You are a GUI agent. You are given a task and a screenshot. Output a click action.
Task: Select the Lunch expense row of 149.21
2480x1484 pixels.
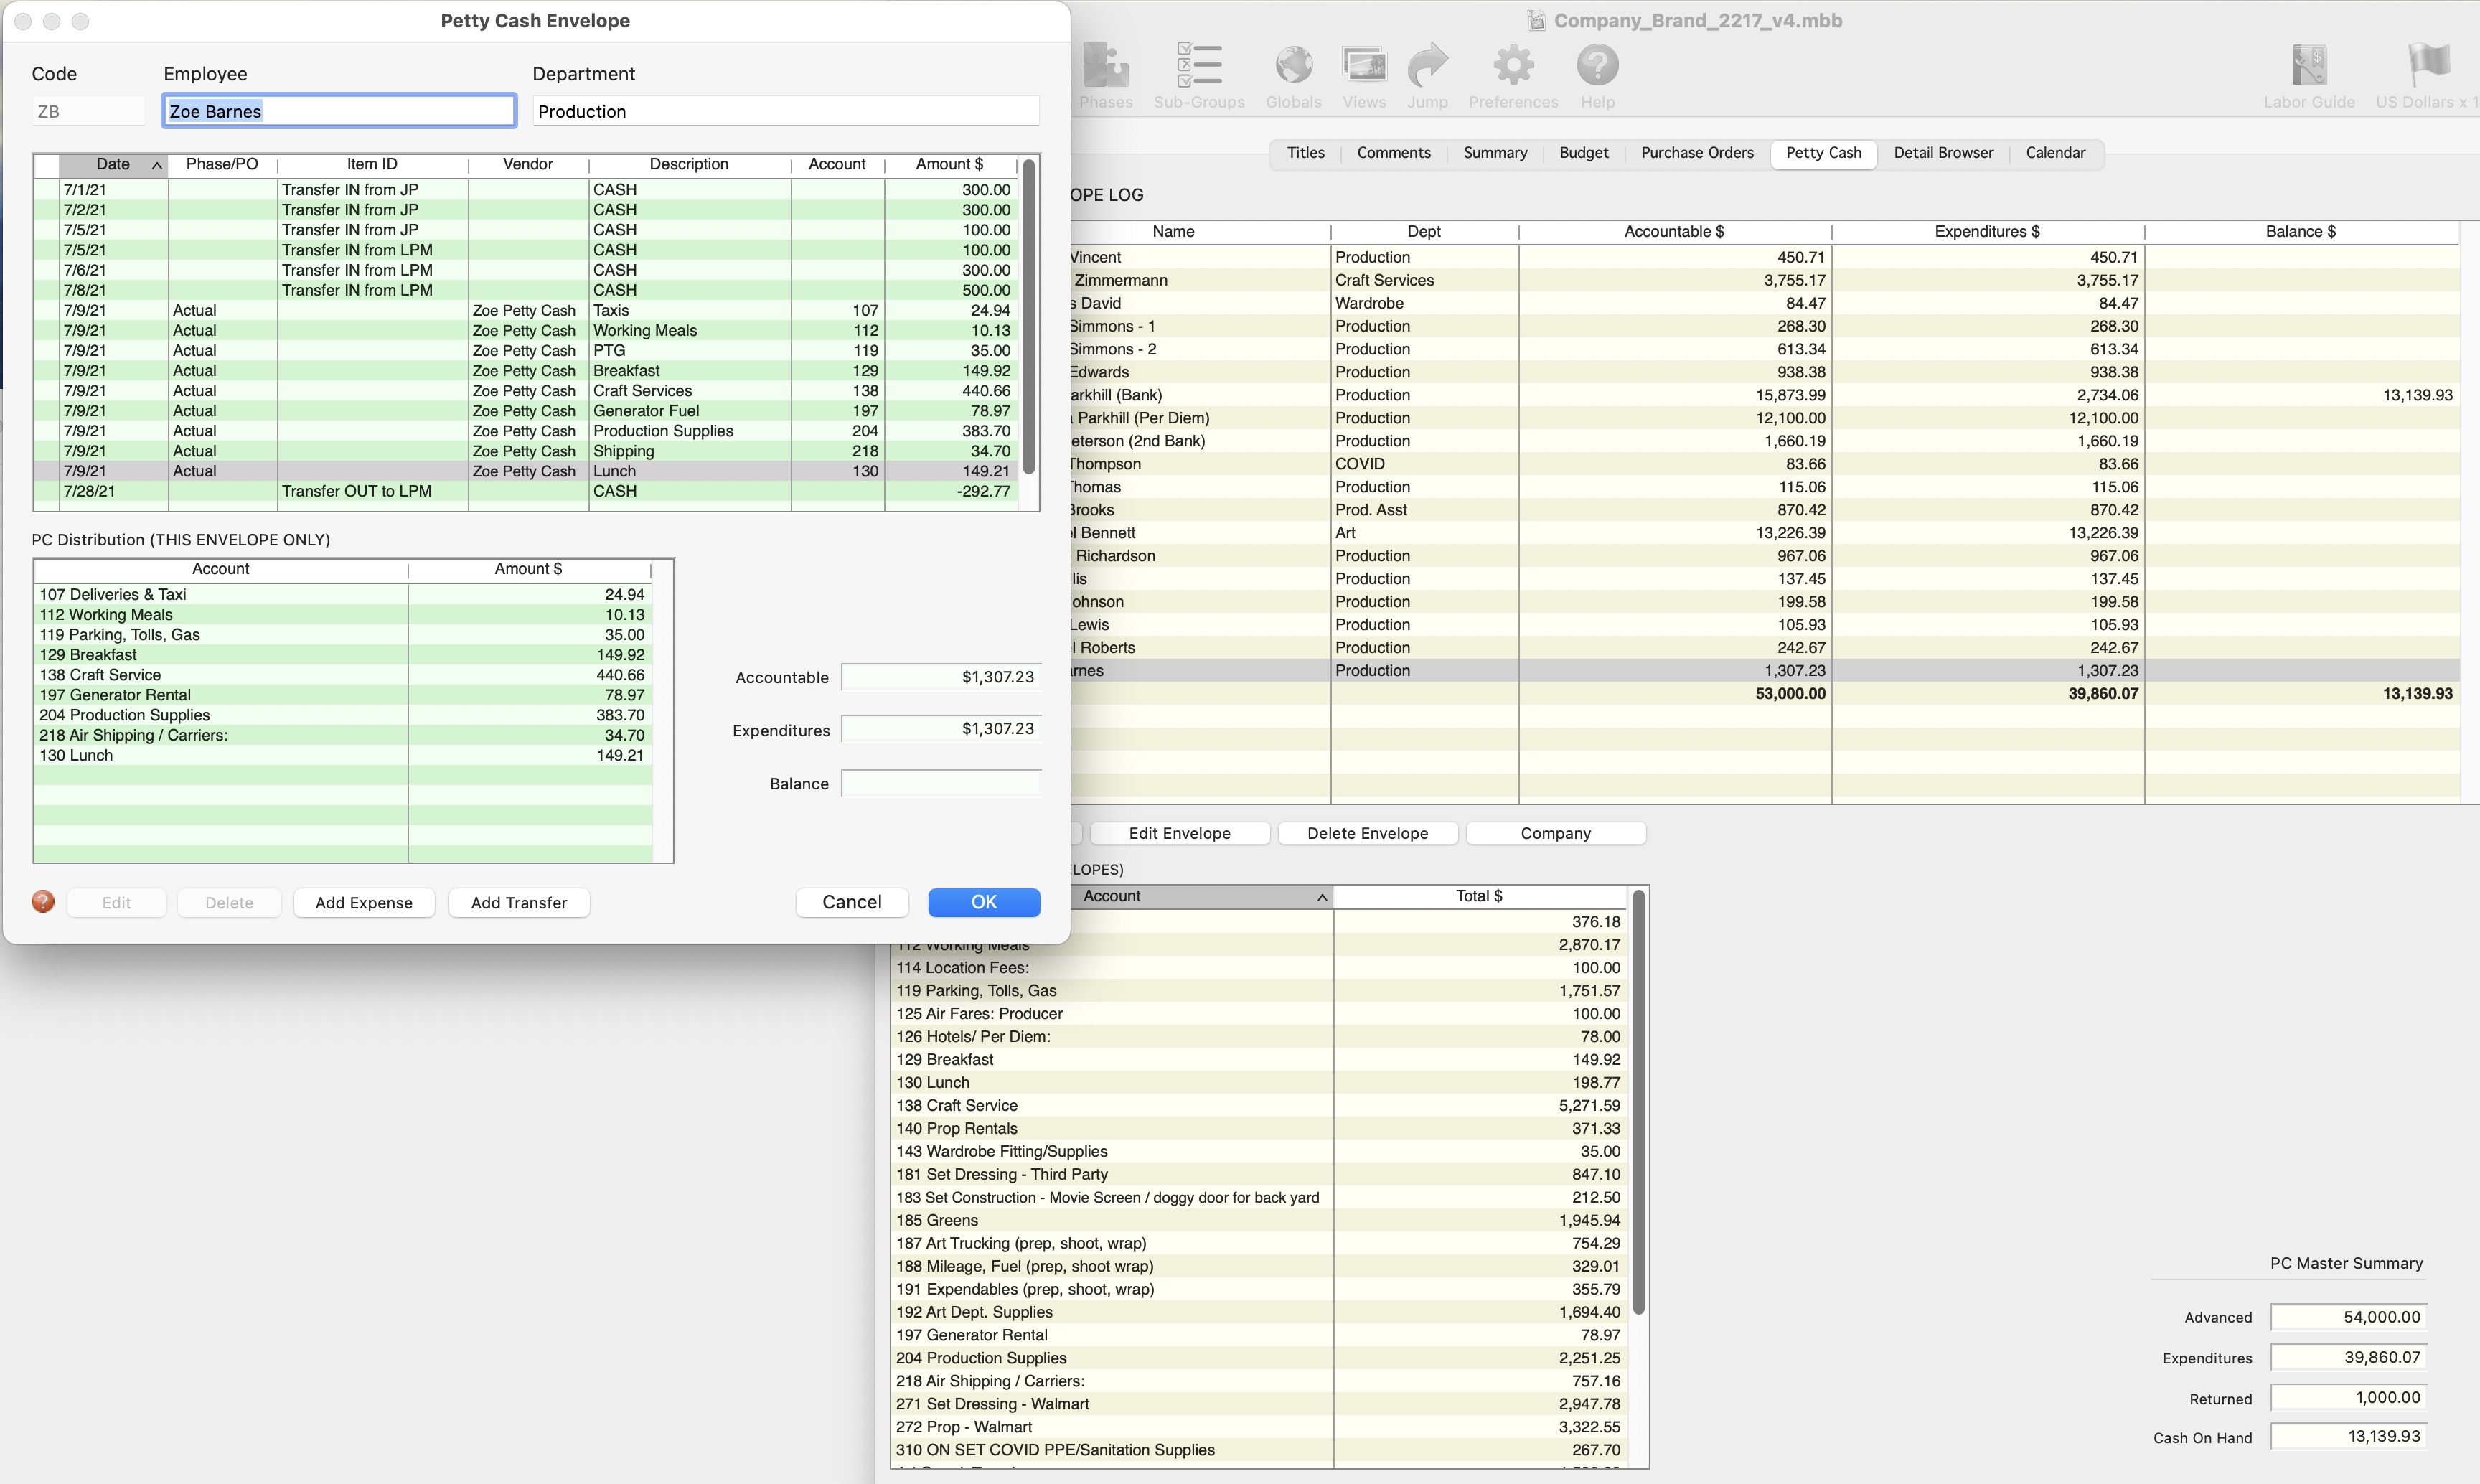click(526, 471)
